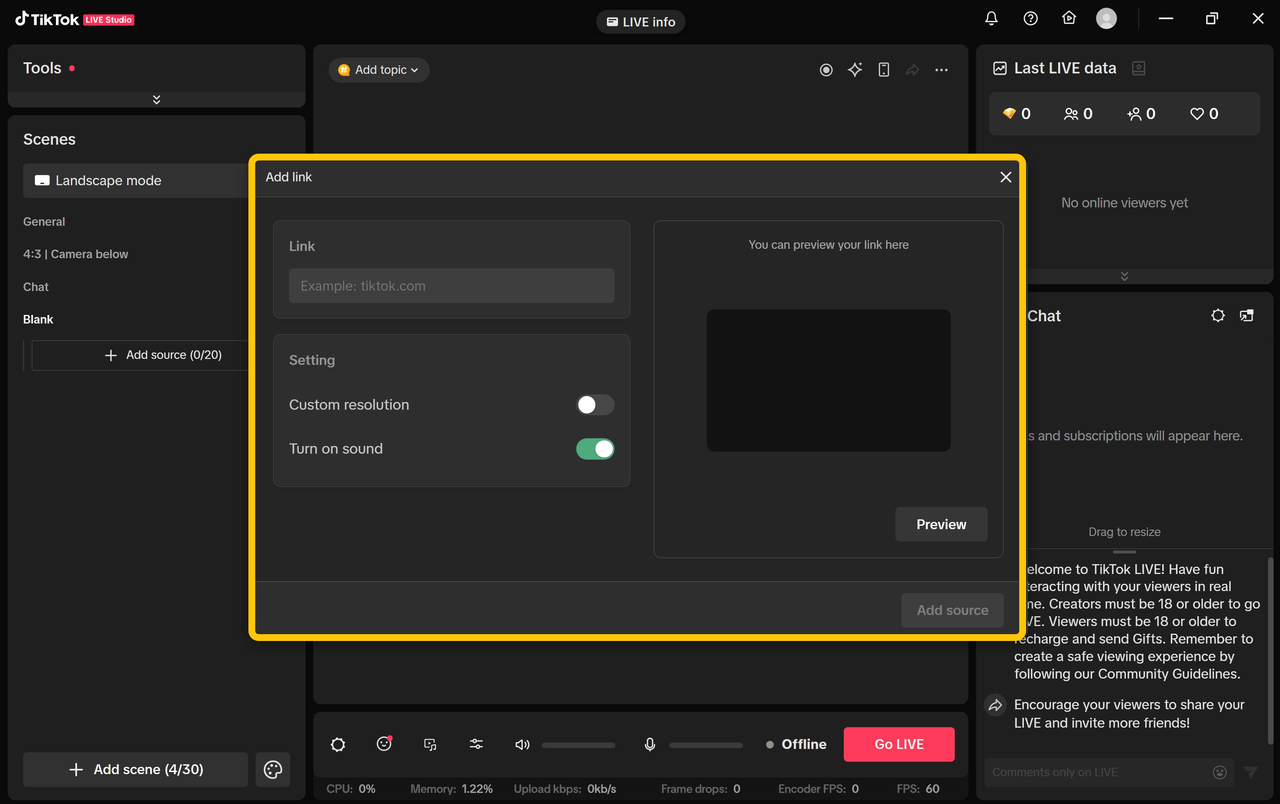The image size is (1280, 804).
Task: Click the Preview button
Action: 941,524
